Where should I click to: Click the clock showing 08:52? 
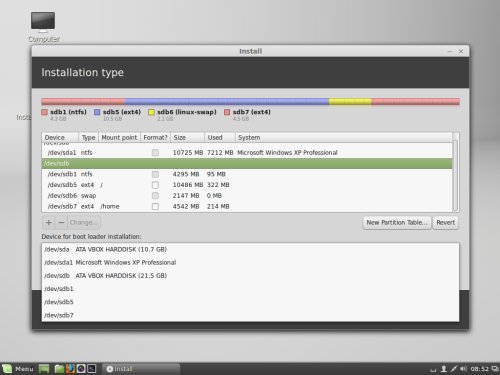(479, 369)
